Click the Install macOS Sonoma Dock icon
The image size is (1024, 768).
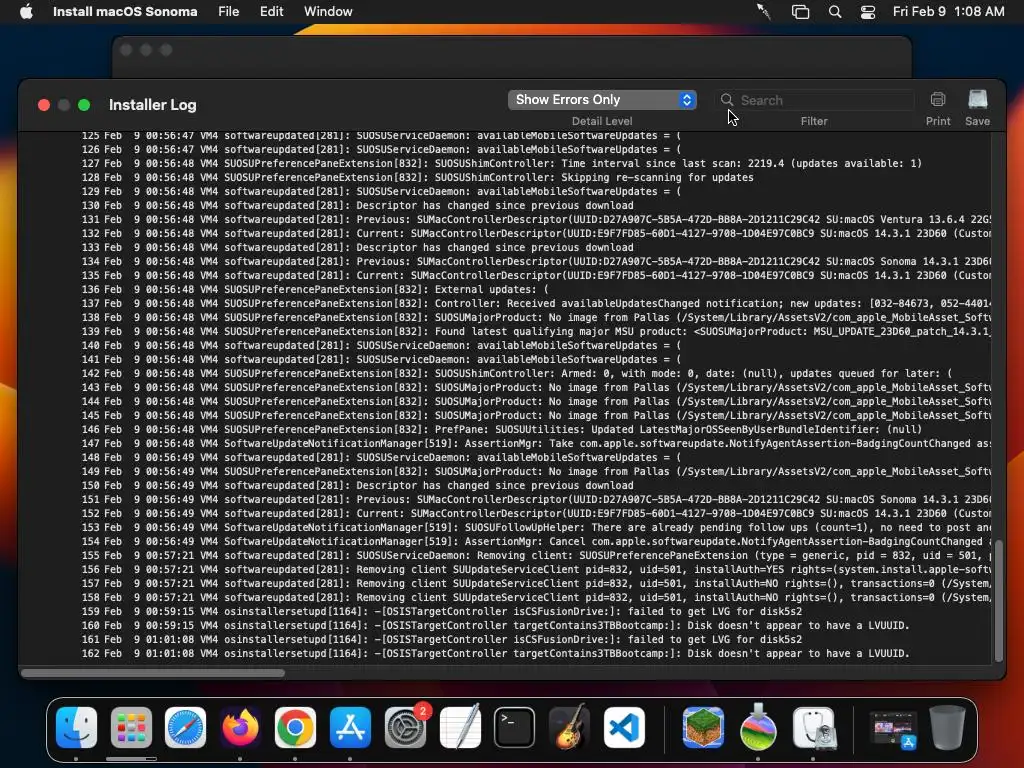[x=758, y=727]
